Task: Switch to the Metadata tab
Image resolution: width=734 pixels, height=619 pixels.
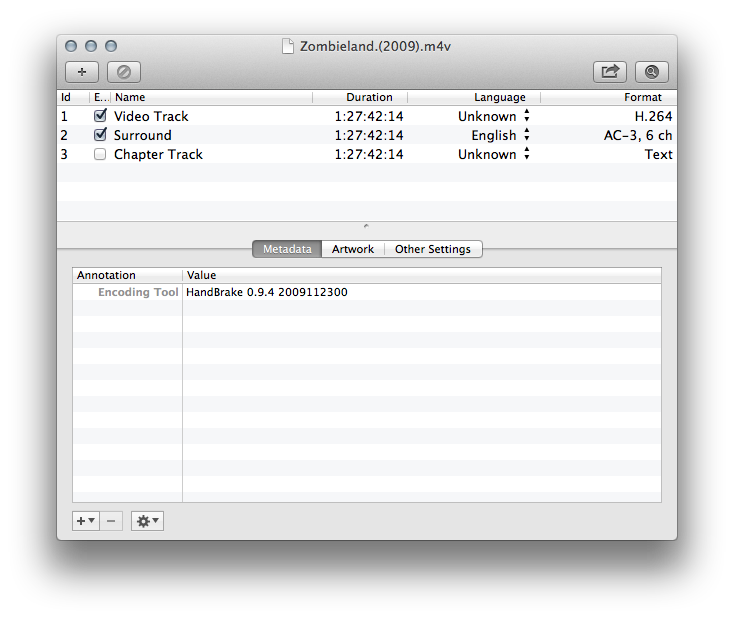Action: pos(287,249)
